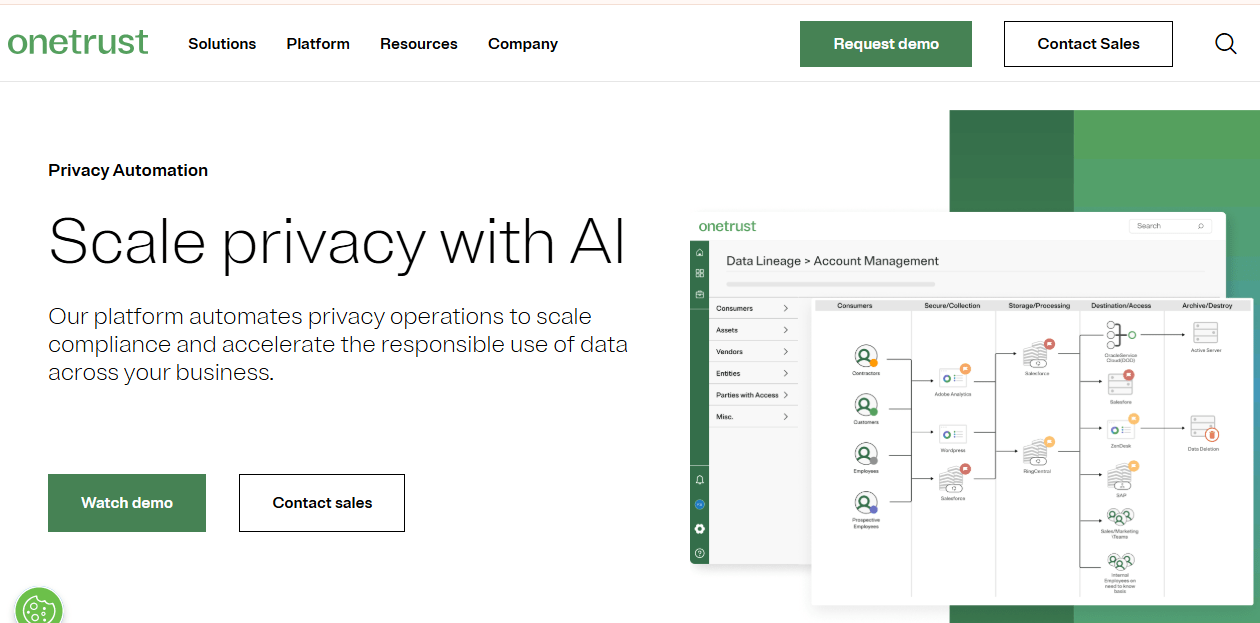The image size is (1260, 623).
Task: Click the Wordpress node icon
Action: click(953, 434)
